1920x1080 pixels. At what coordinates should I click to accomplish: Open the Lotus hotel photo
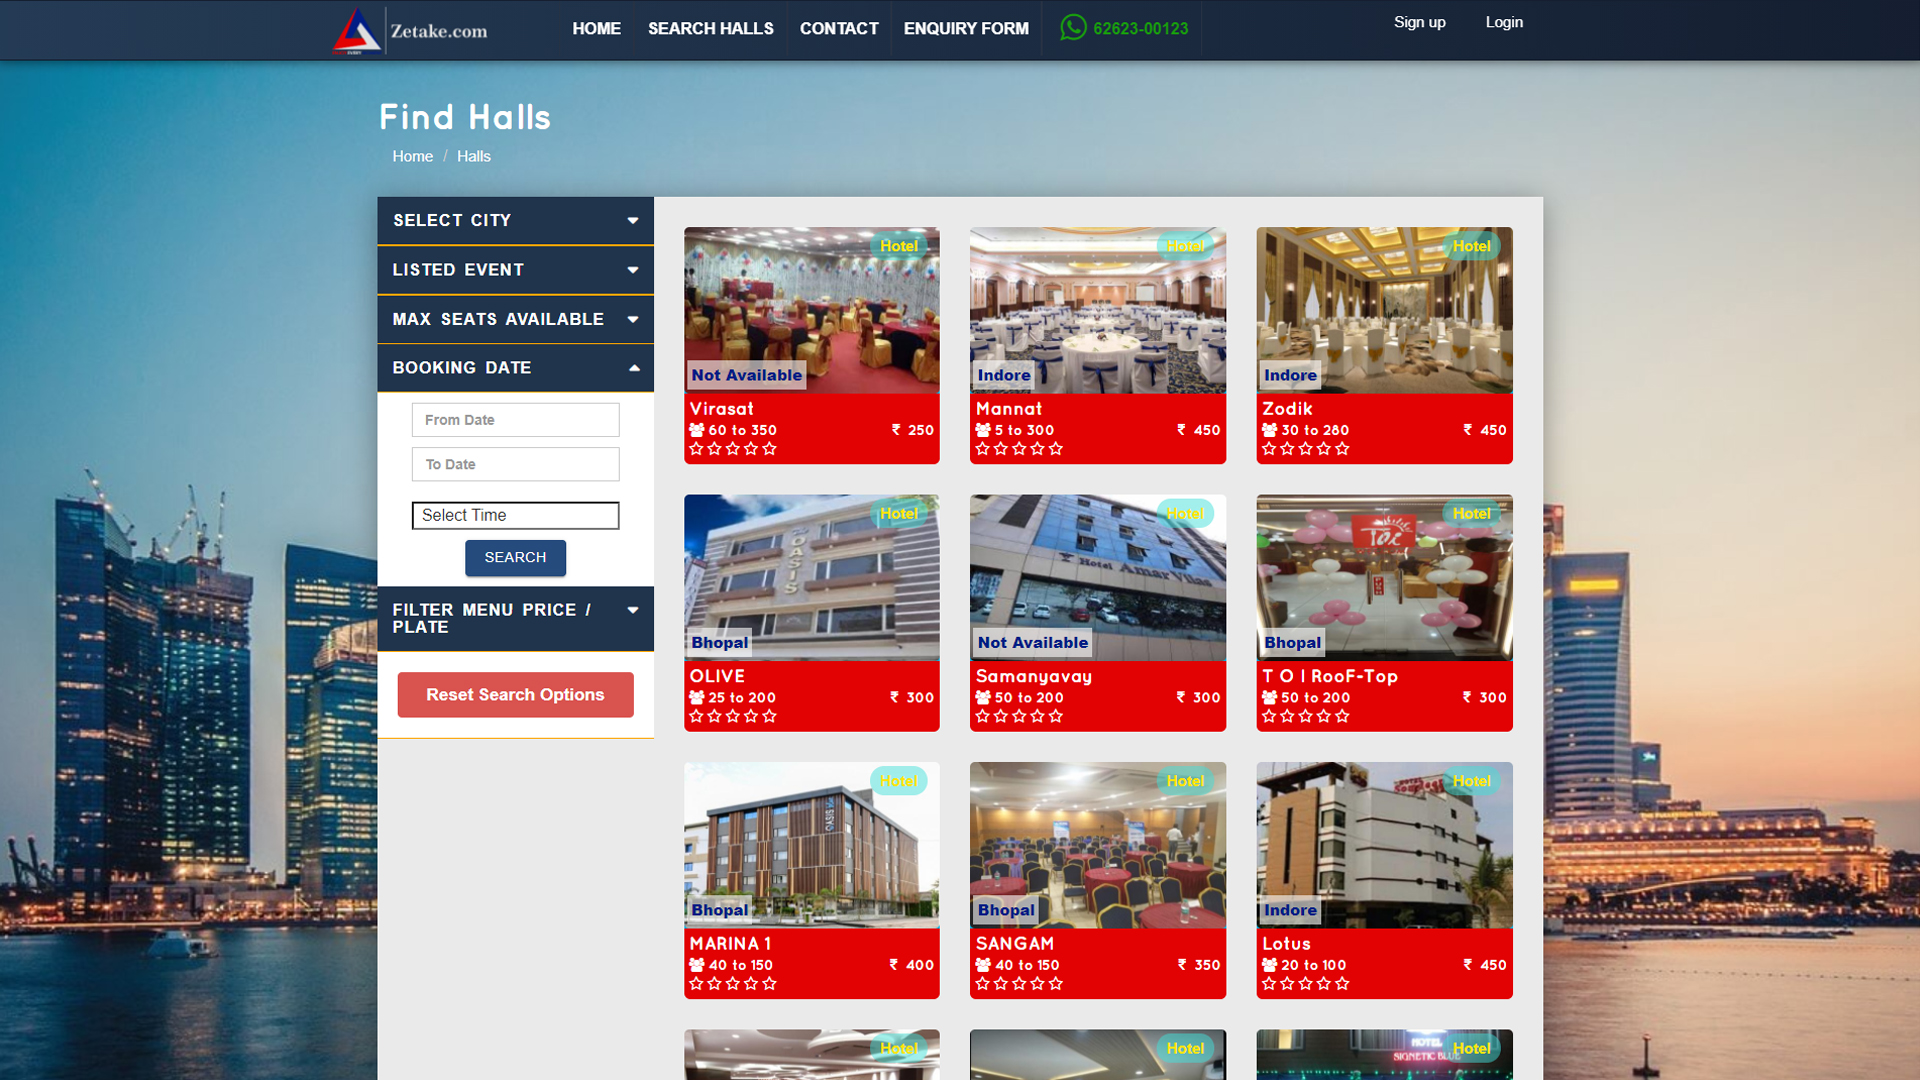tap(1384, 845)
